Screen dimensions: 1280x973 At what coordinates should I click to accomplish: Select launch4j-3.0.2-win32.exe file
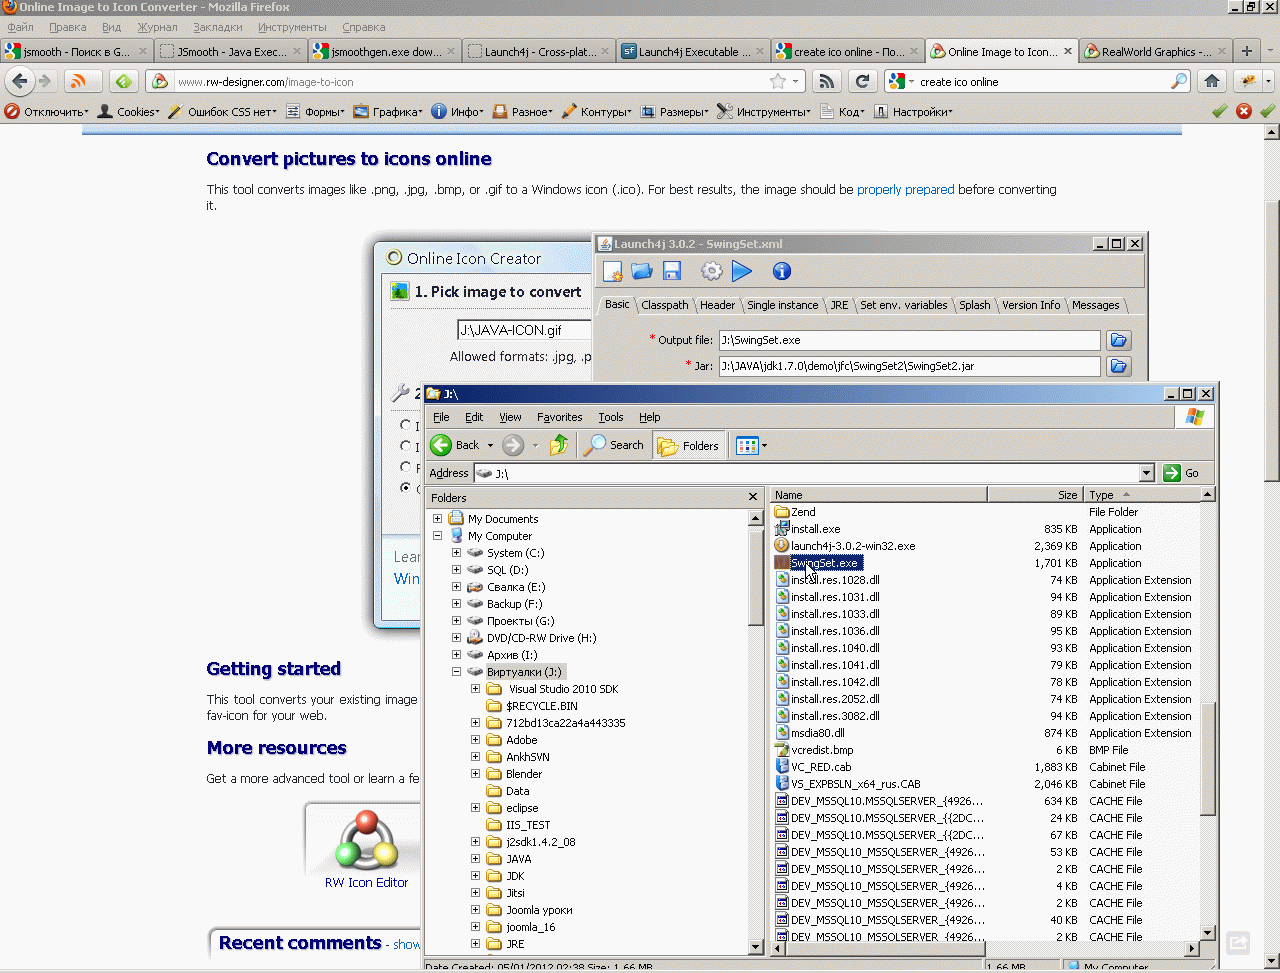[853, 546]
